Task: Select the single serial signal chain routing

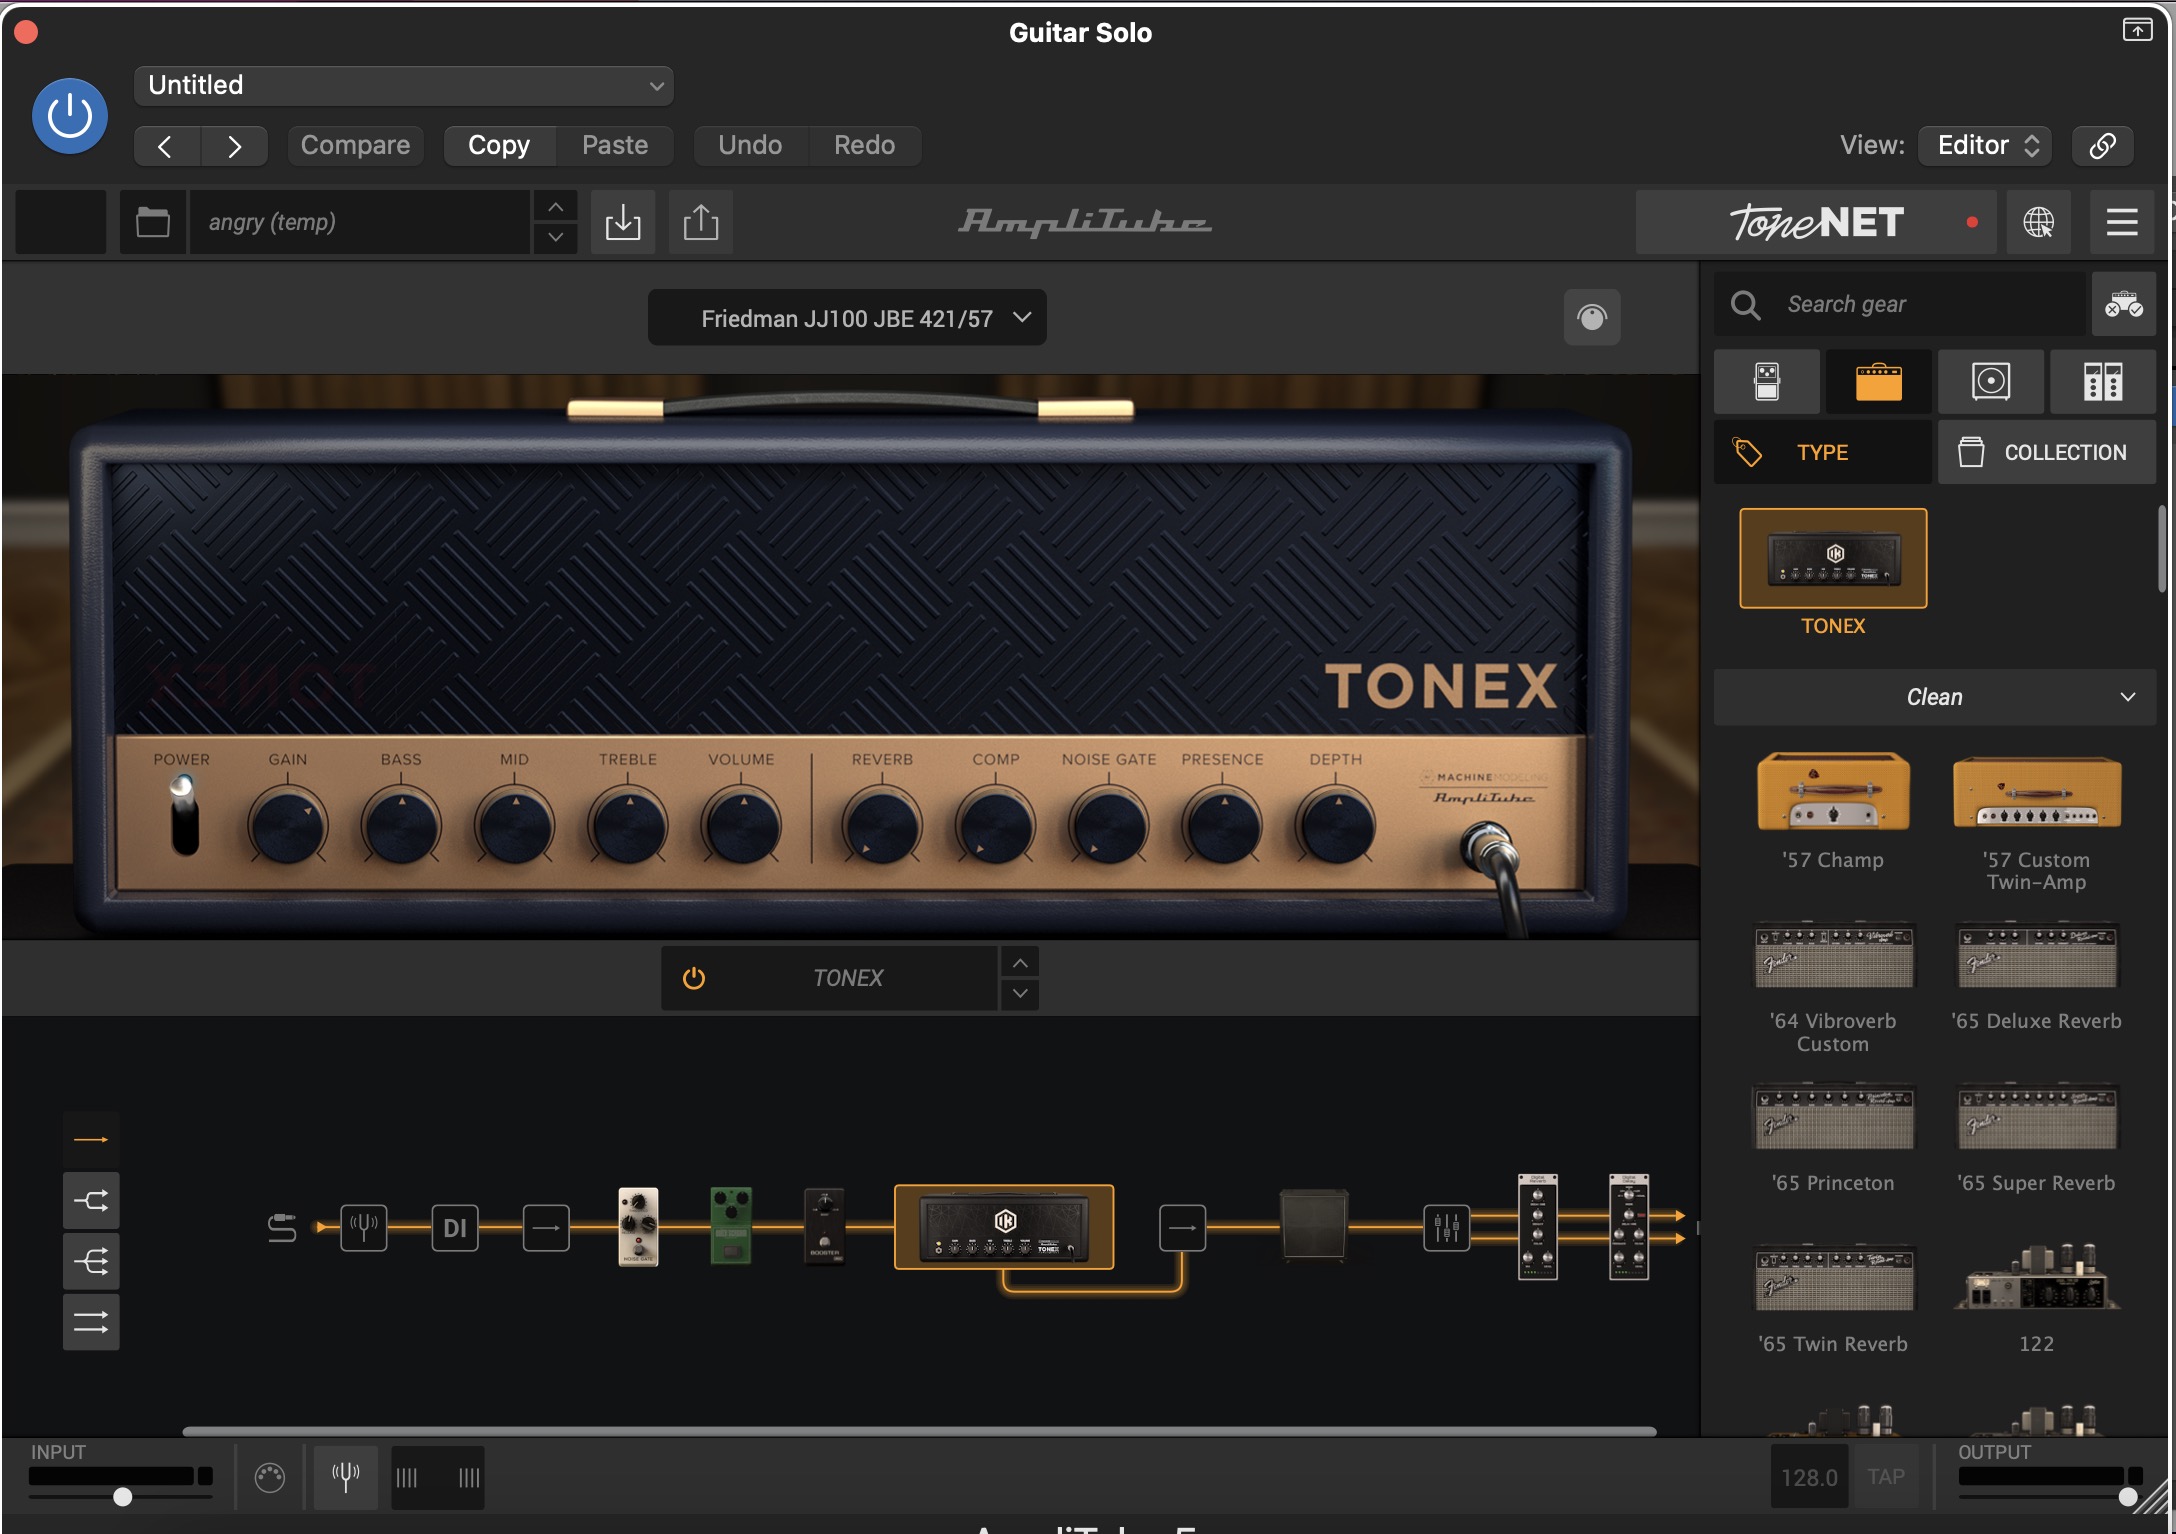Action: [91, 1139]
